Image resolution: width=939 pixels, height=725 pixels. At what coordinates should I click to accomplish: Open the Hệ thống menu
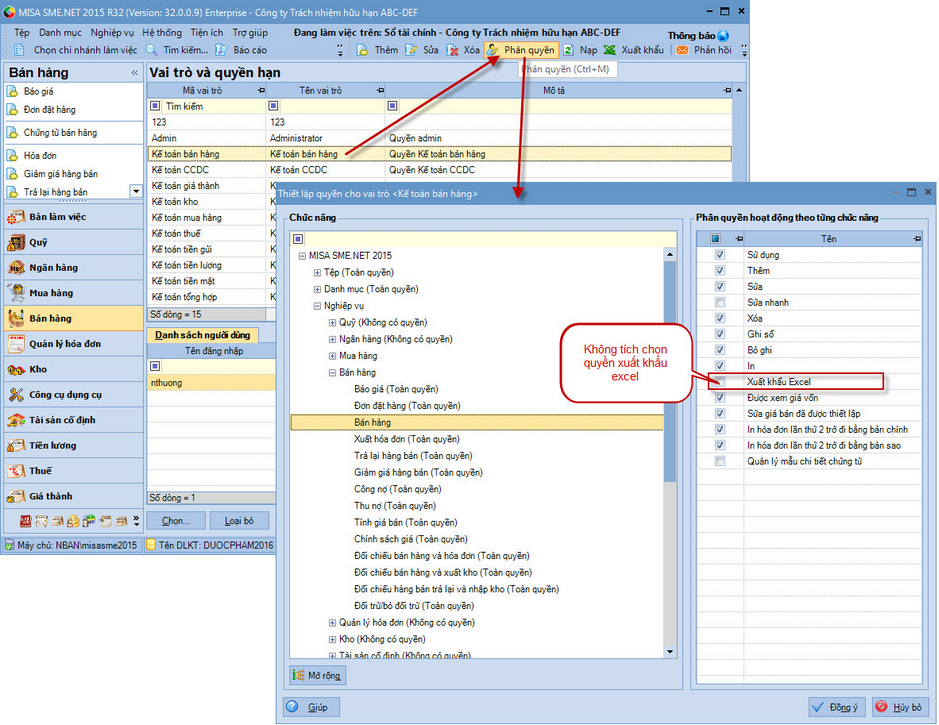tap(162, 33)
